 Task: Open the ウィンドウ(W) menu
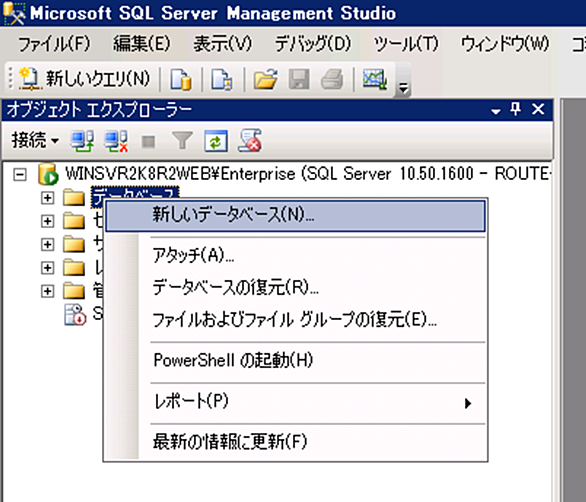pyautogui.click(x=505, y=44)
